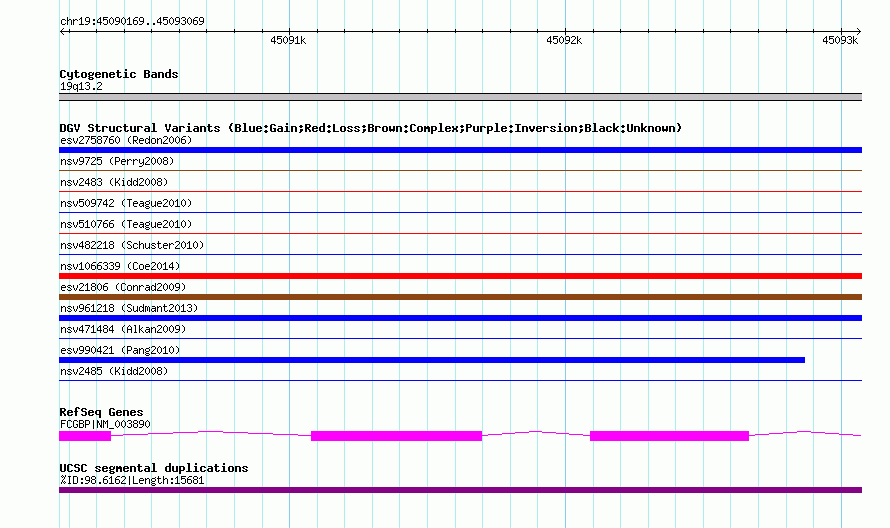Click the gray 19q13.2 cytogenetic band bar

point(460,97)
